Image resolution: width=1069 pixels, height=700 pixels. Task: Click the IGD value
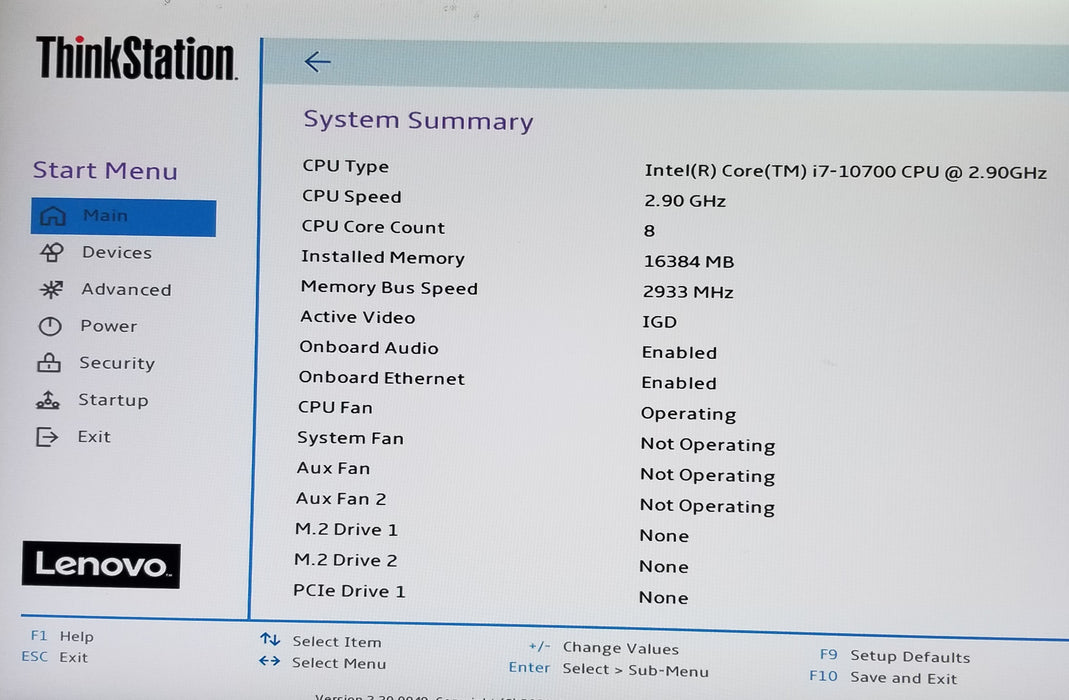[x=659, y=322]
